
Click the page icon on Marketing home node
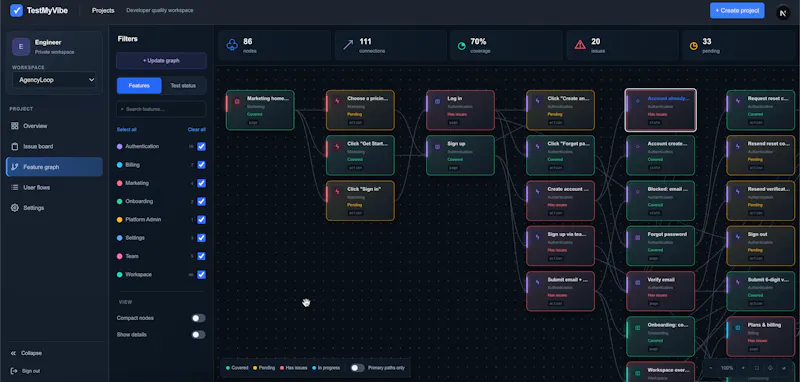click(x=237, y=101)
